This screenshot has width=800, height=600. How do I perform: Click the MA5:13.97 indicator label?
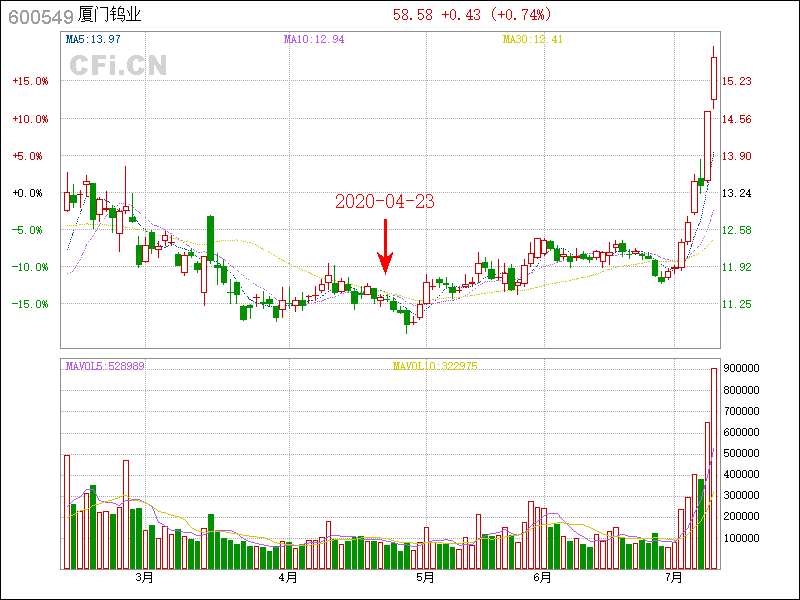click(x=93, y=39)
